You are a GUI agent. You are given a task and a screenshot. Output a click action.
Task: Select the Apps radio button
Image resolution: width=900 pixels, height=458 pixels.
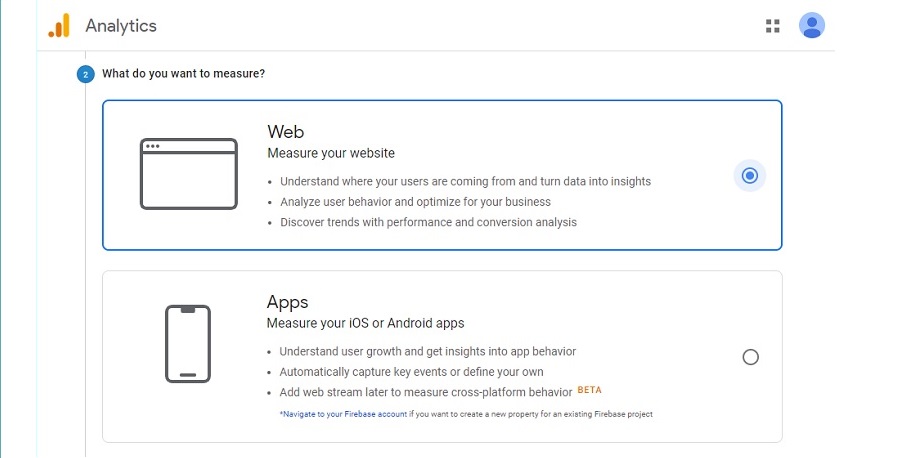click(x=751, y=357)
